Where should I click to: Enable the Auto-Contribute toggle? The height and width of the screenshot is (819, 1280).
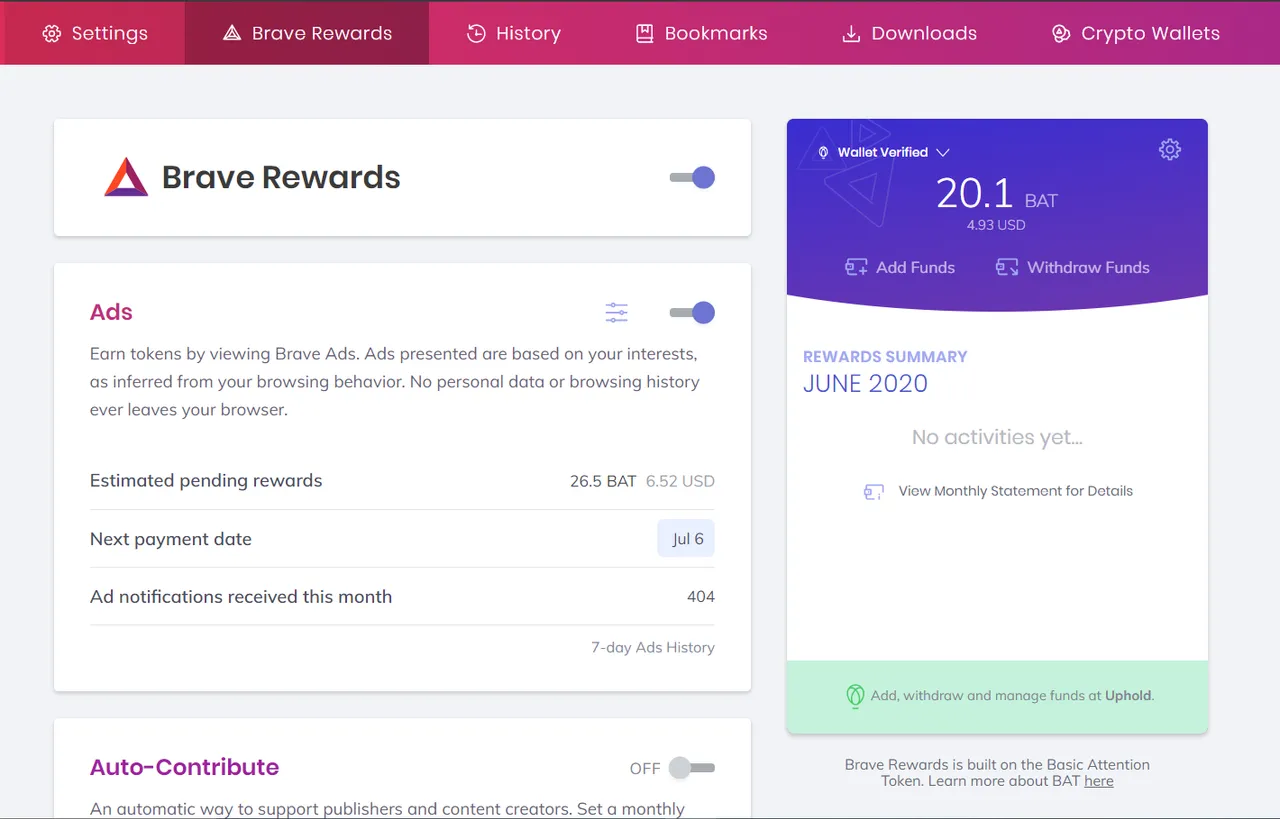click(x=692, y=768)
